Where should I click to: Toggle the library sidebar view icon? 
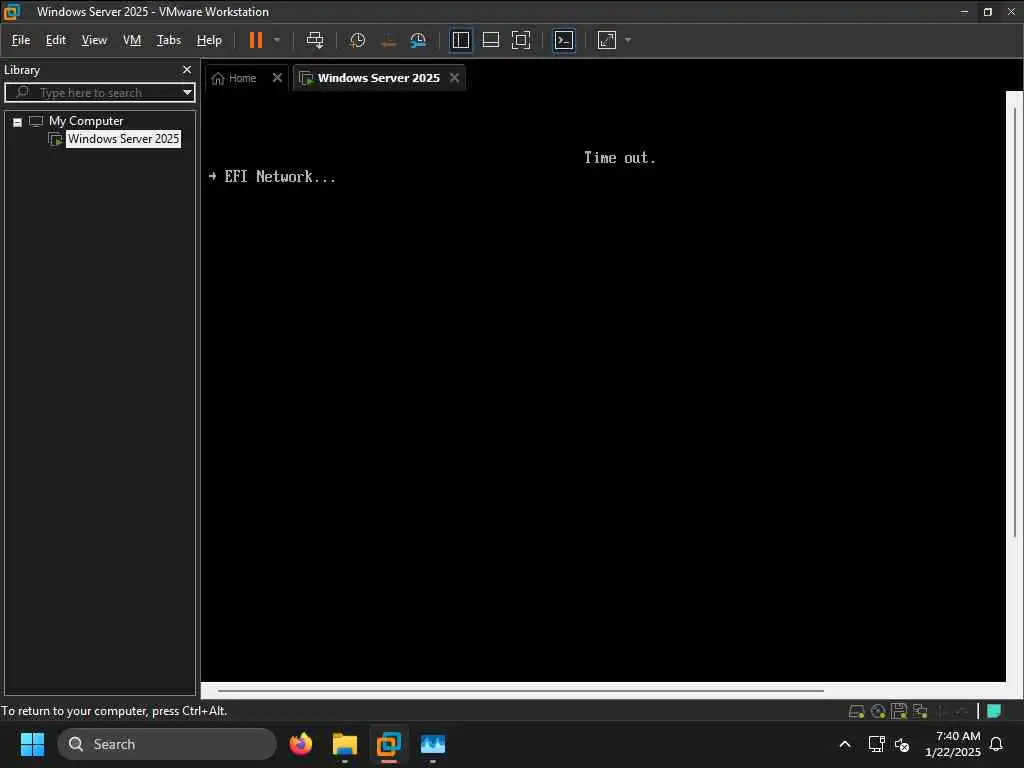[460, 40]
